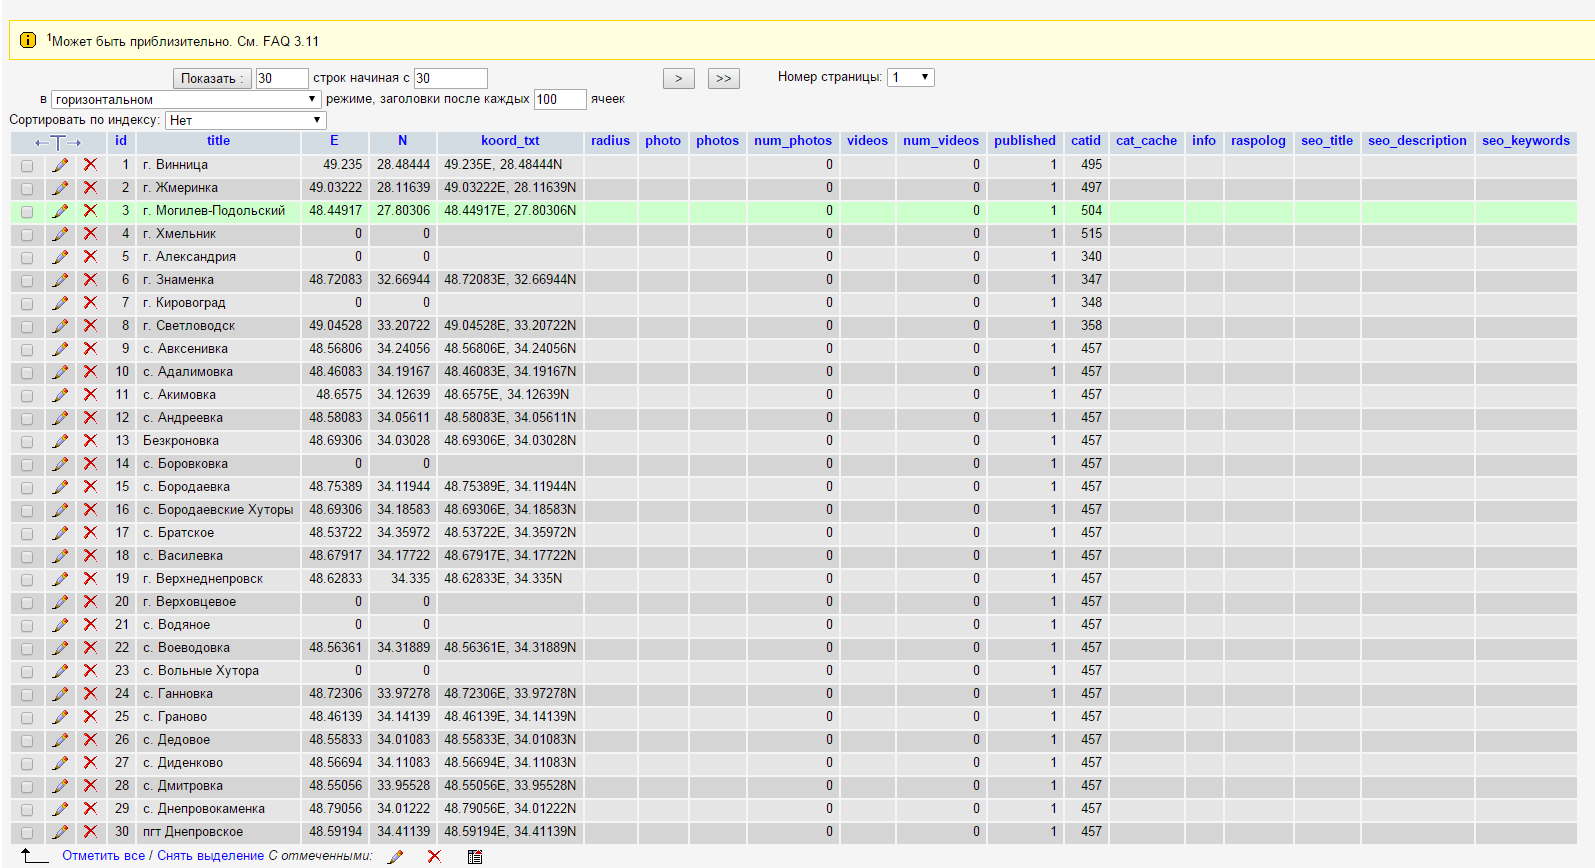Edit the row for г. Жмеринка
This screenshot has width=1595, height=868.
point(60,188)
